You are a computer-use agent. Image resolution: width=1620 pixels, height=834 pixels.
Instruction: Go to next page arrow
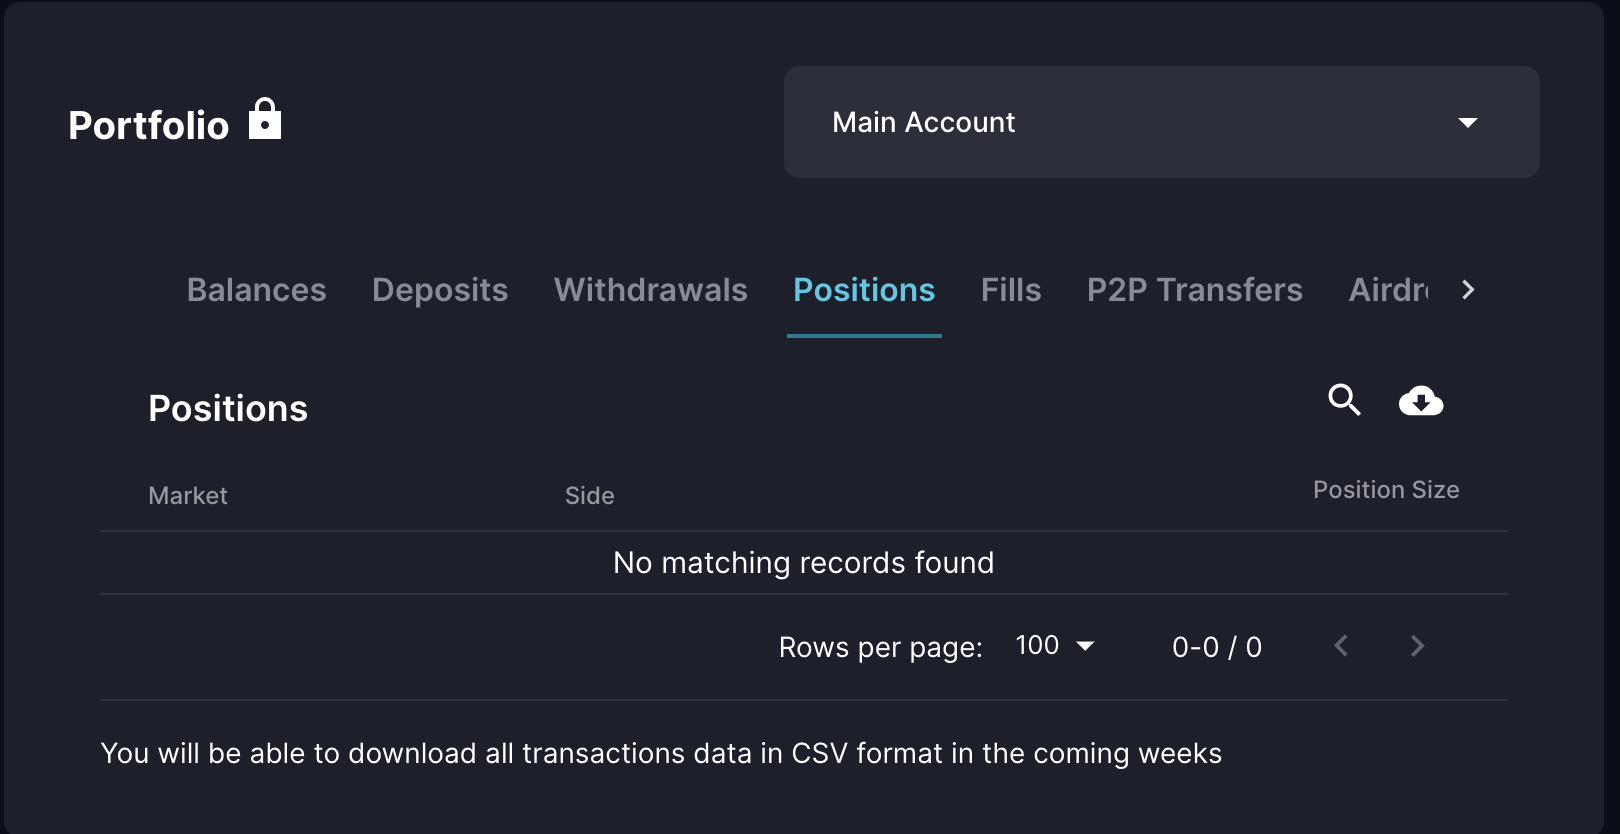coord(1417,646)
